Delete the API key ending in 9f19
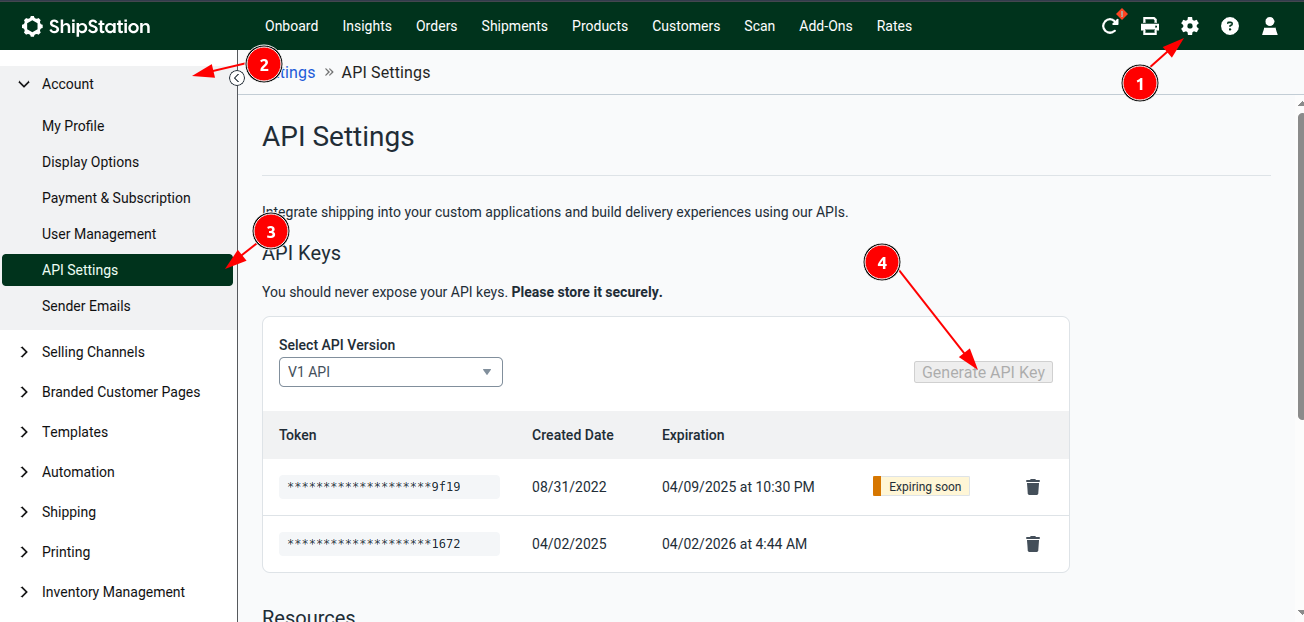Viewport: 1304px width, 622px height. (1033, 487)
